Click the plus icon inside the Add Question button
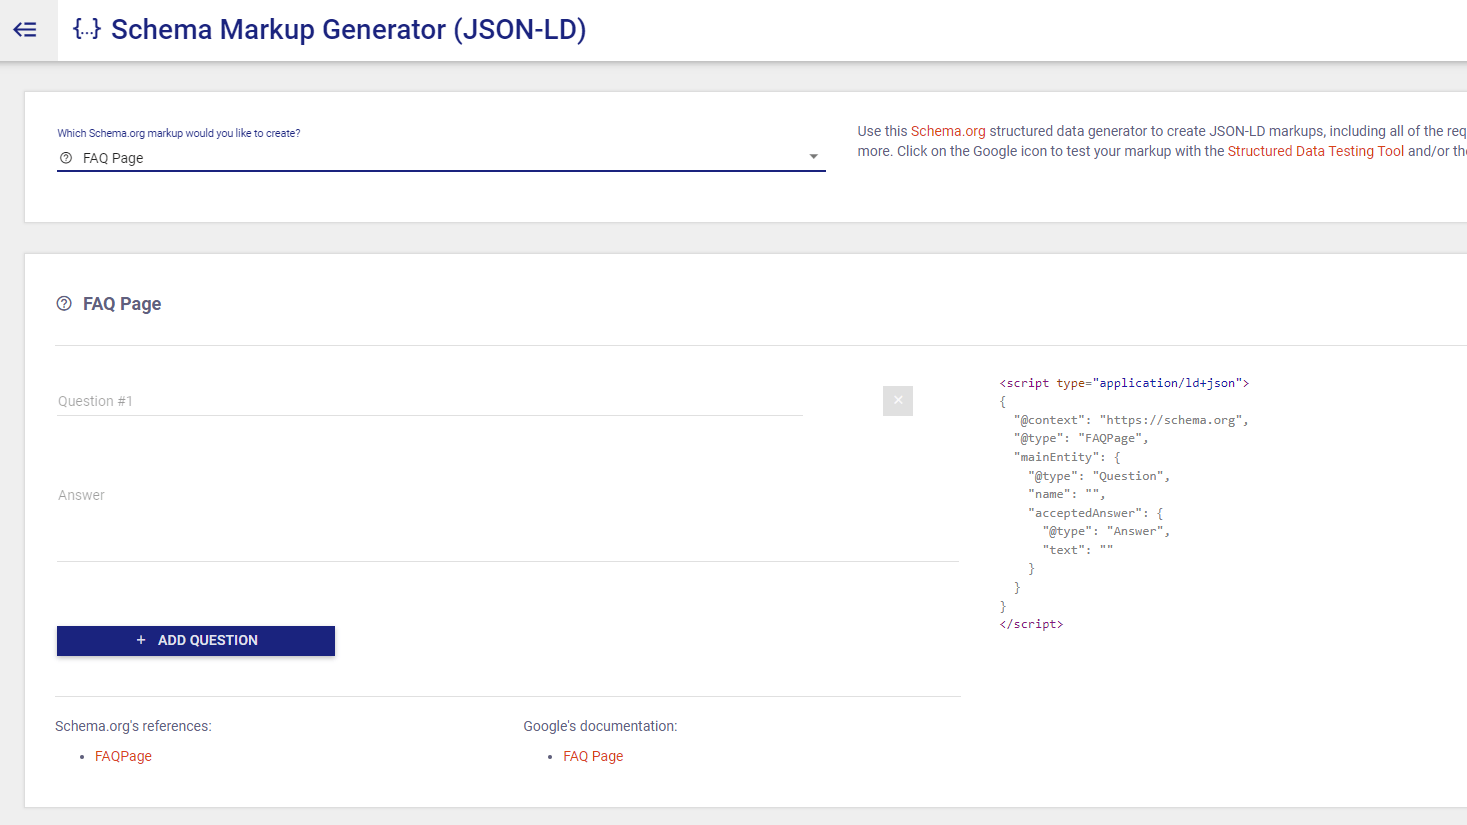The image size is (1467, 825). 140,640
